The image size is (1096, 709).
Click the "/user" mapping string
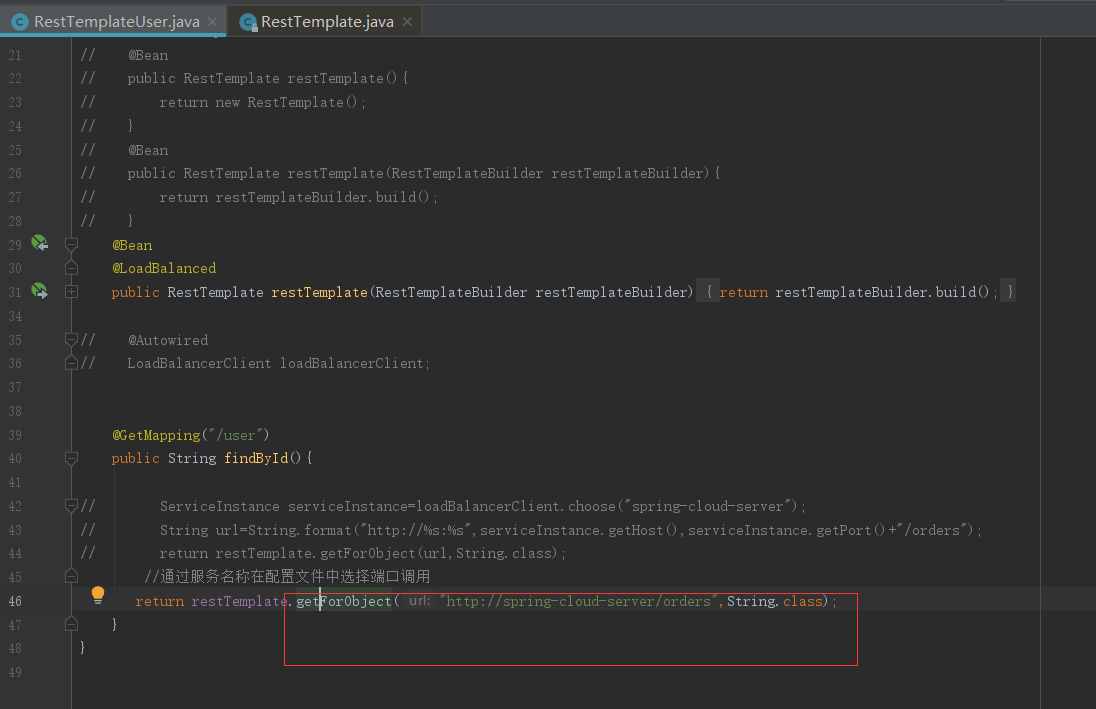[x=236, y=435]
